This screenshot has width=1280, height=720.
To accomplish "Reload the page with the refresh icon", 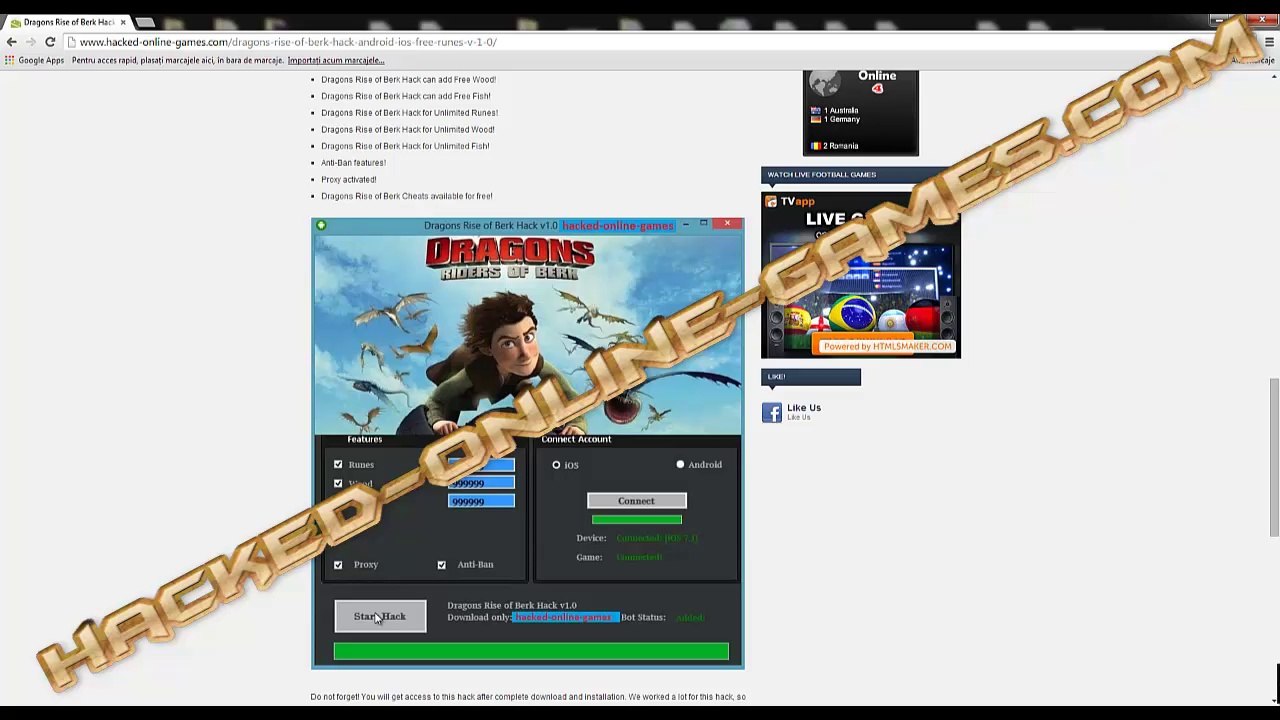I will coord(50,42).
